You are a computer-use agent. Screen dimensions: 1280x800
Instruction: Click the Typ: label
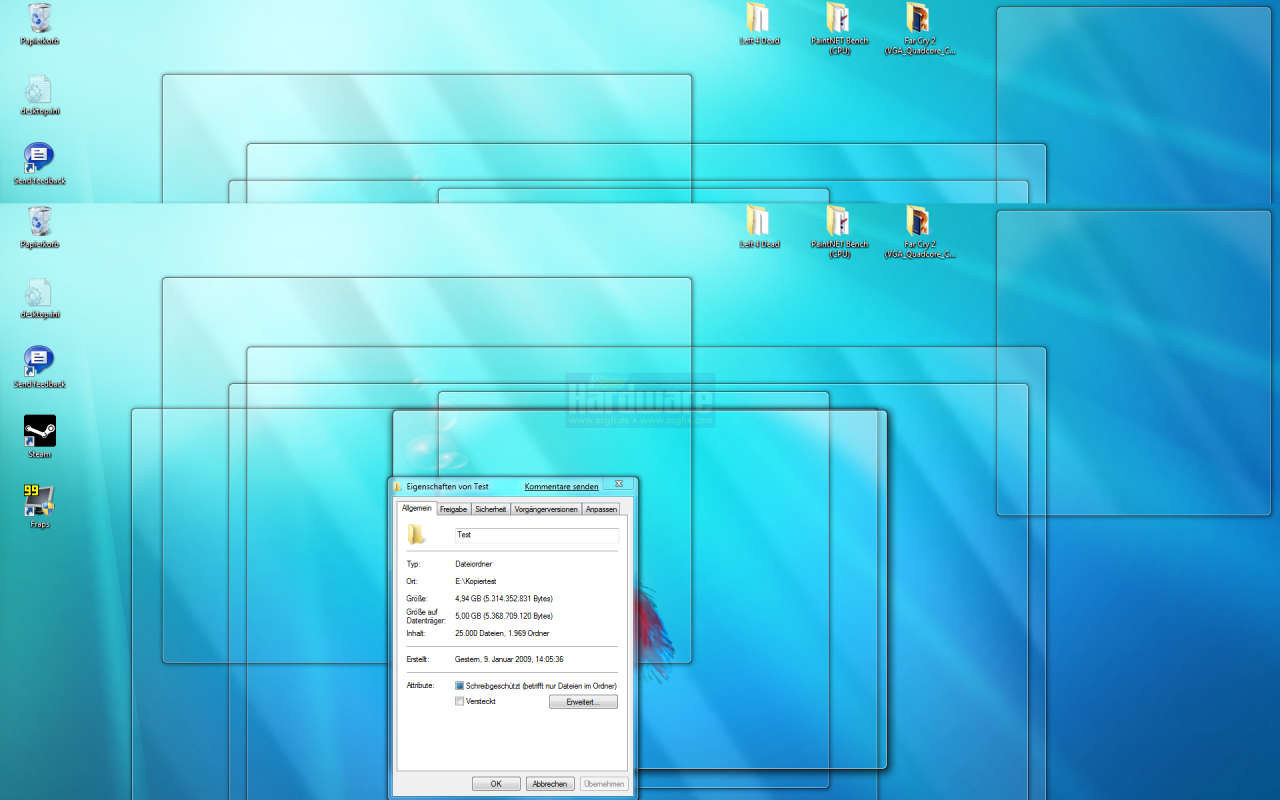[413, 564]
